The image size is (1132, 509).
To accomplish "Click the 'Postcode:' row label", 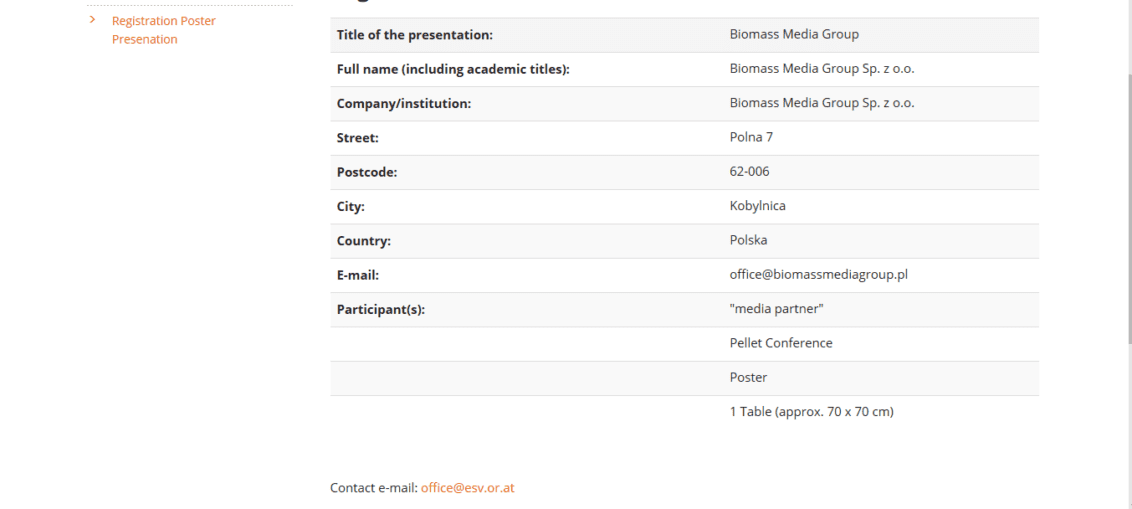I will coord(367,173).
